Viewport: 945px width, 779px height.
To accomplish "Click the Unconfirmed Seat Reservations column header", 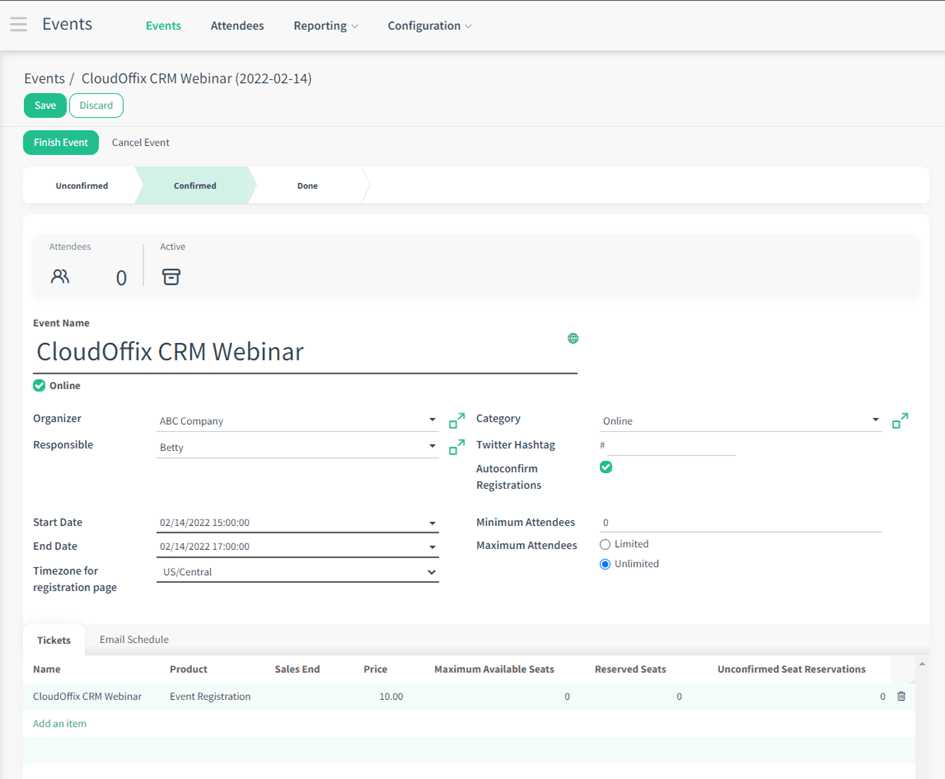I will 791,669.
